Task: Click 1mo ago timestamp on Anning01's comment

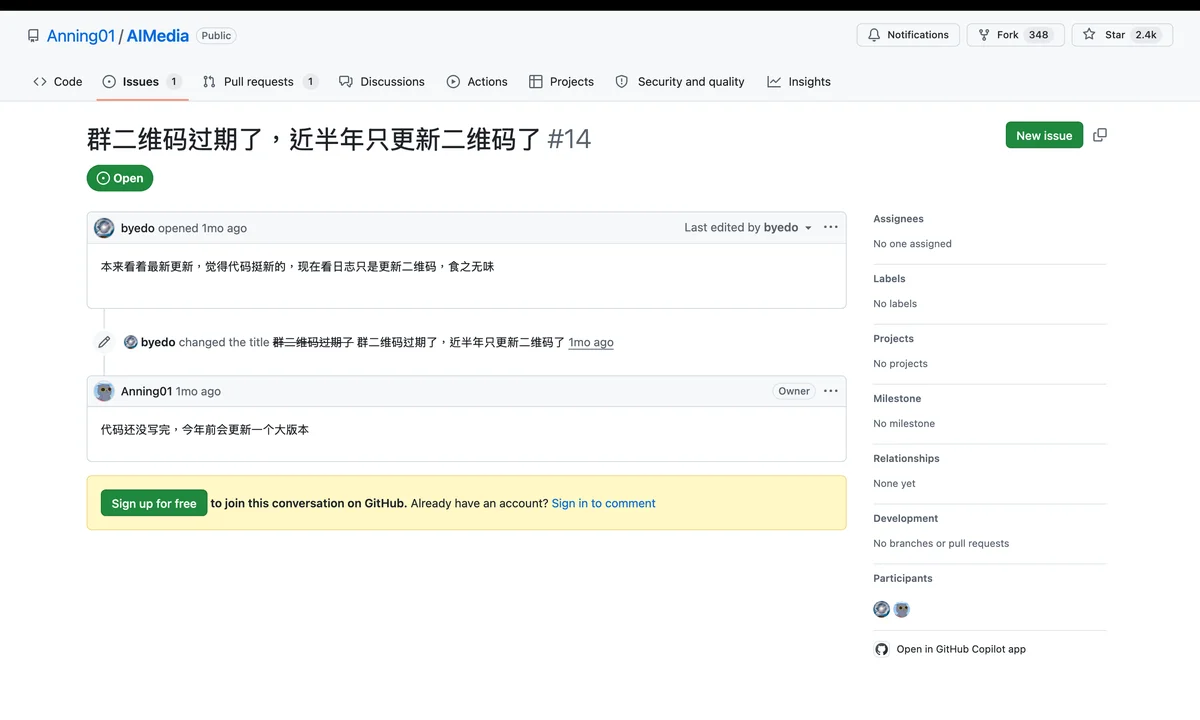Action: point(198,391)
